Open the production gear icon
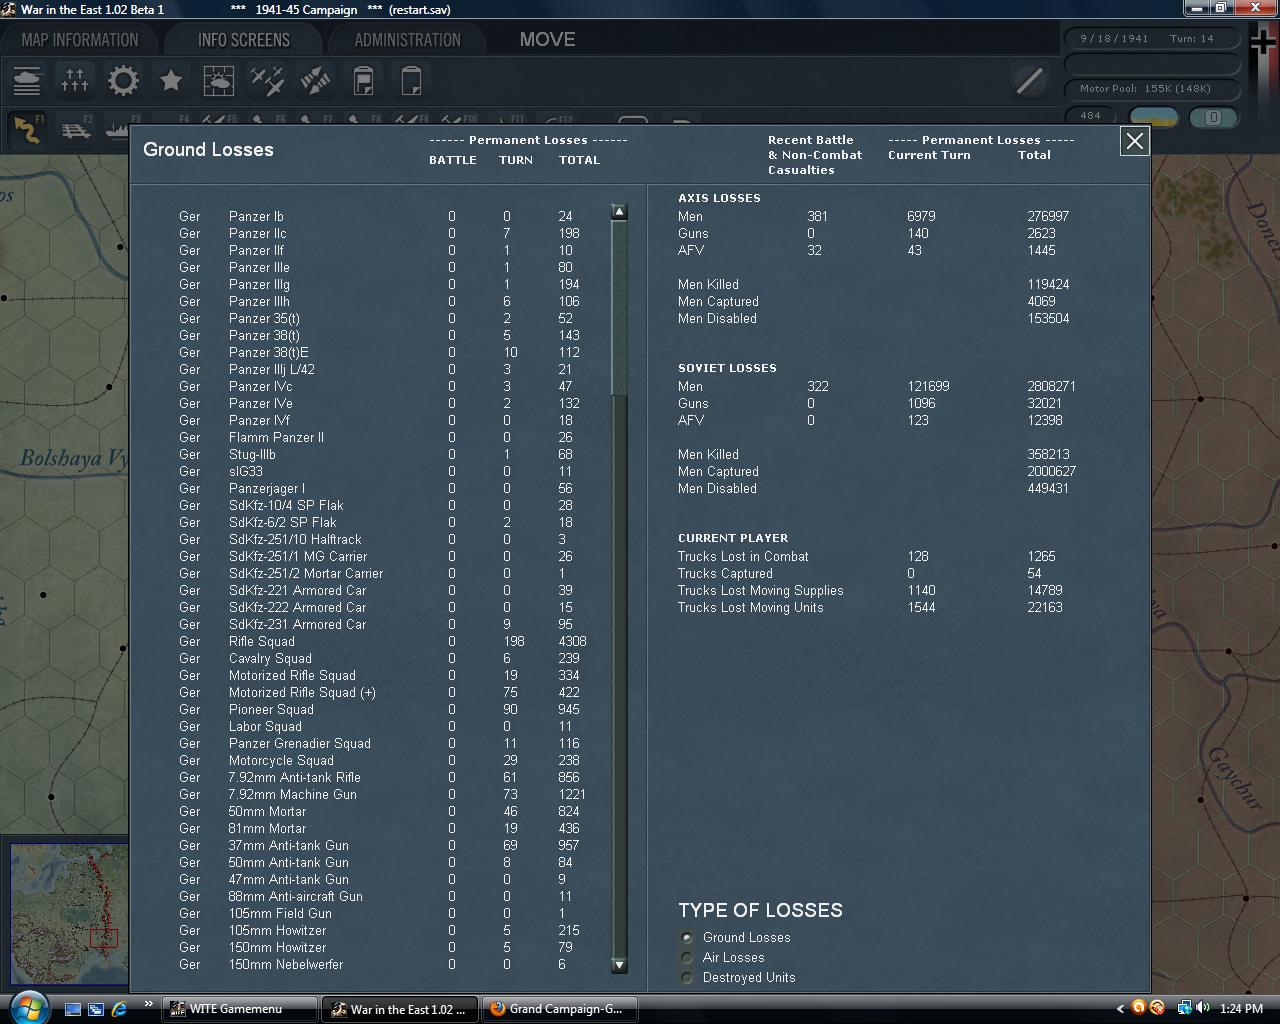1280x1024 pixels. [x=123, y=80]
